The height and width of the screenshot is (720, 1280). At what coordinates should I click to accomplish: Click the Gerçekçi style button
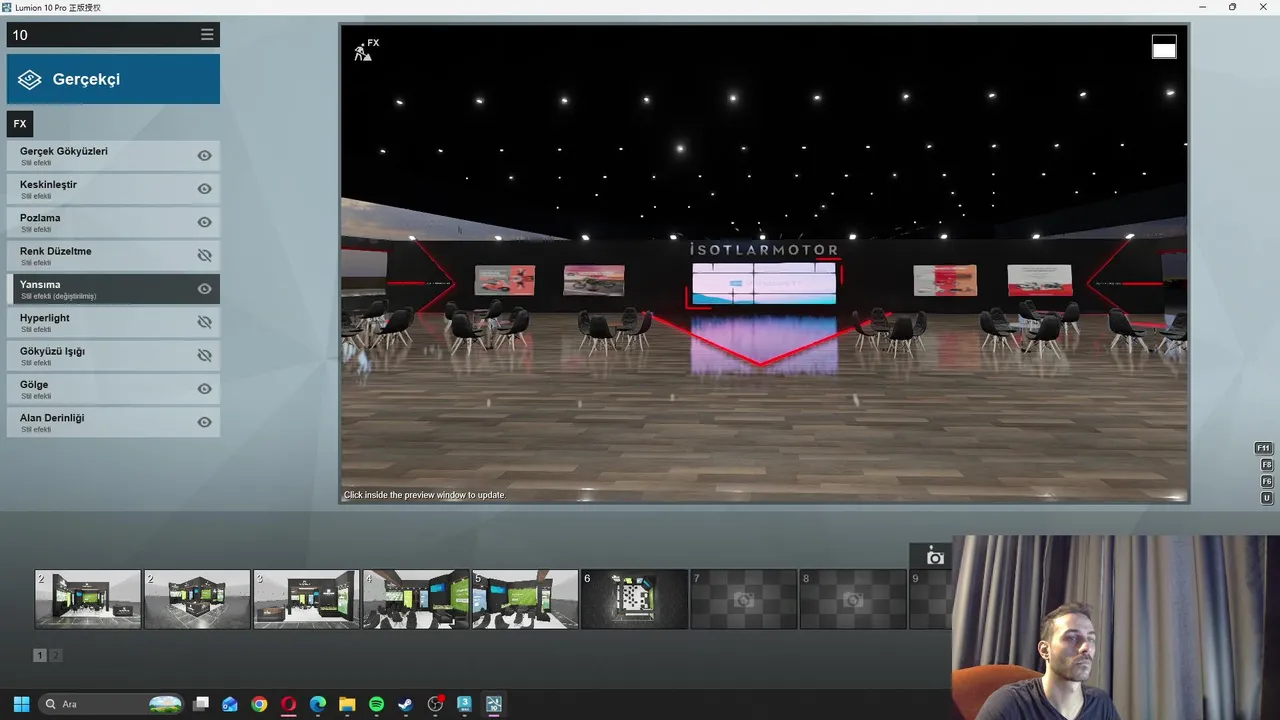point(113,79)
